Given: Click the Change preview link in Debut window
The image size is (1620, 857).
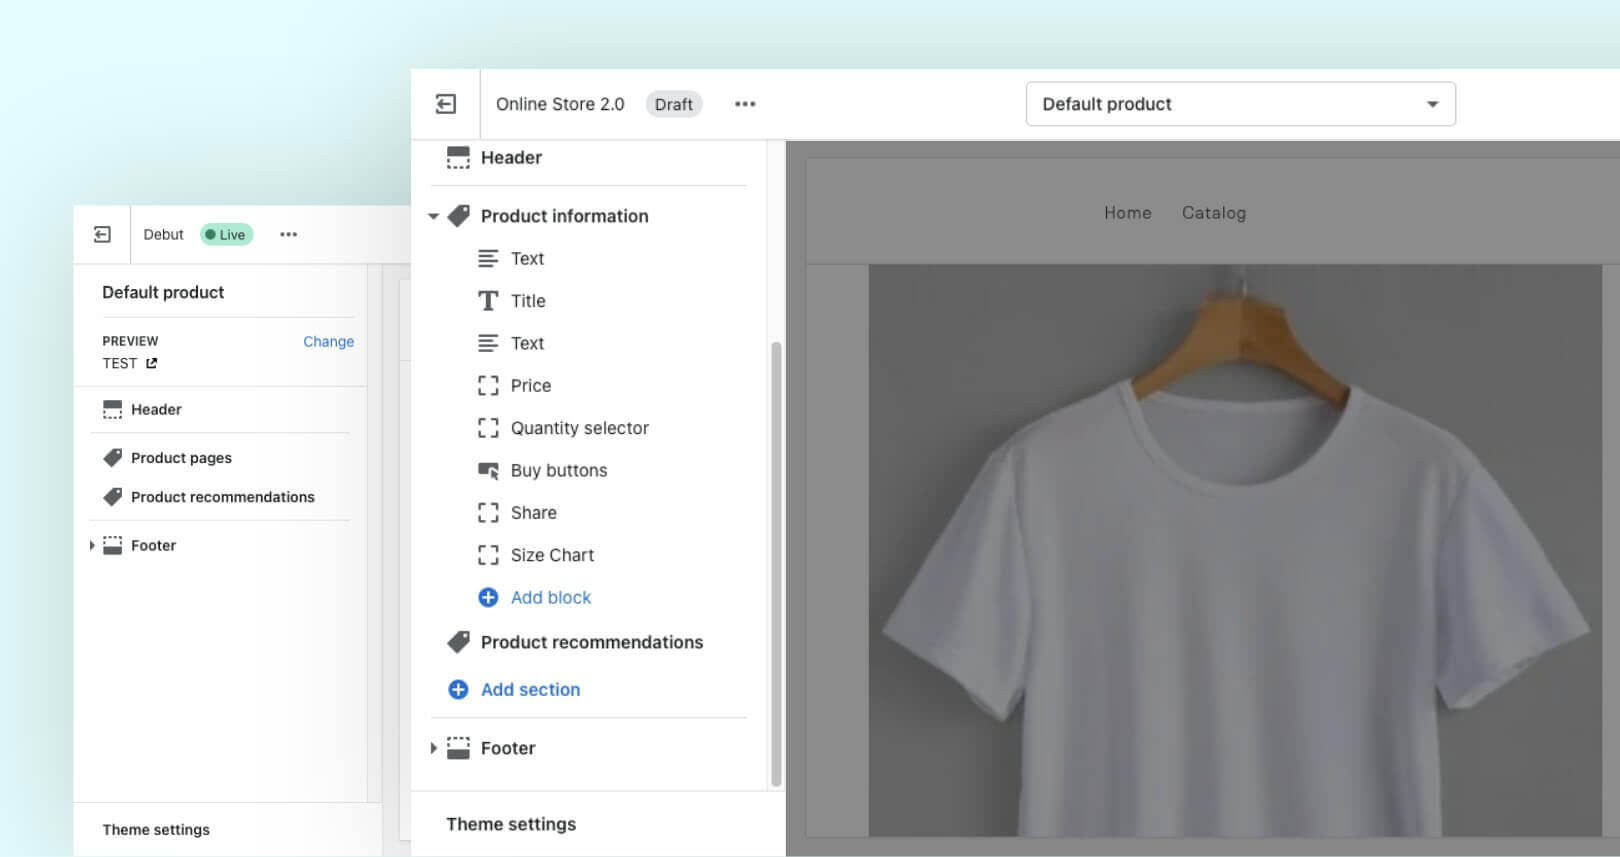Looking at the screenshot, I should pyautogui.click(x=329, y=341).
